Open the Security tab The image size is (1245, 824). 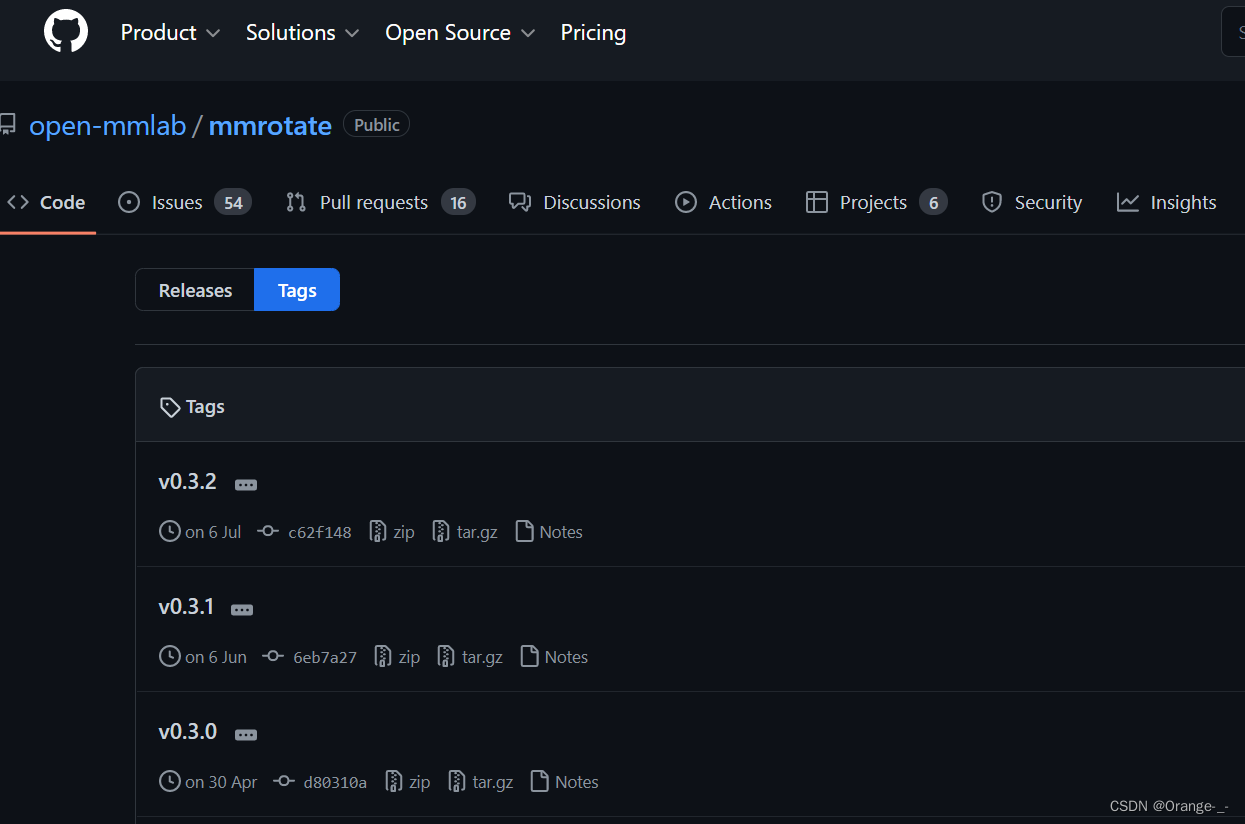click(x=1032, y=203)
